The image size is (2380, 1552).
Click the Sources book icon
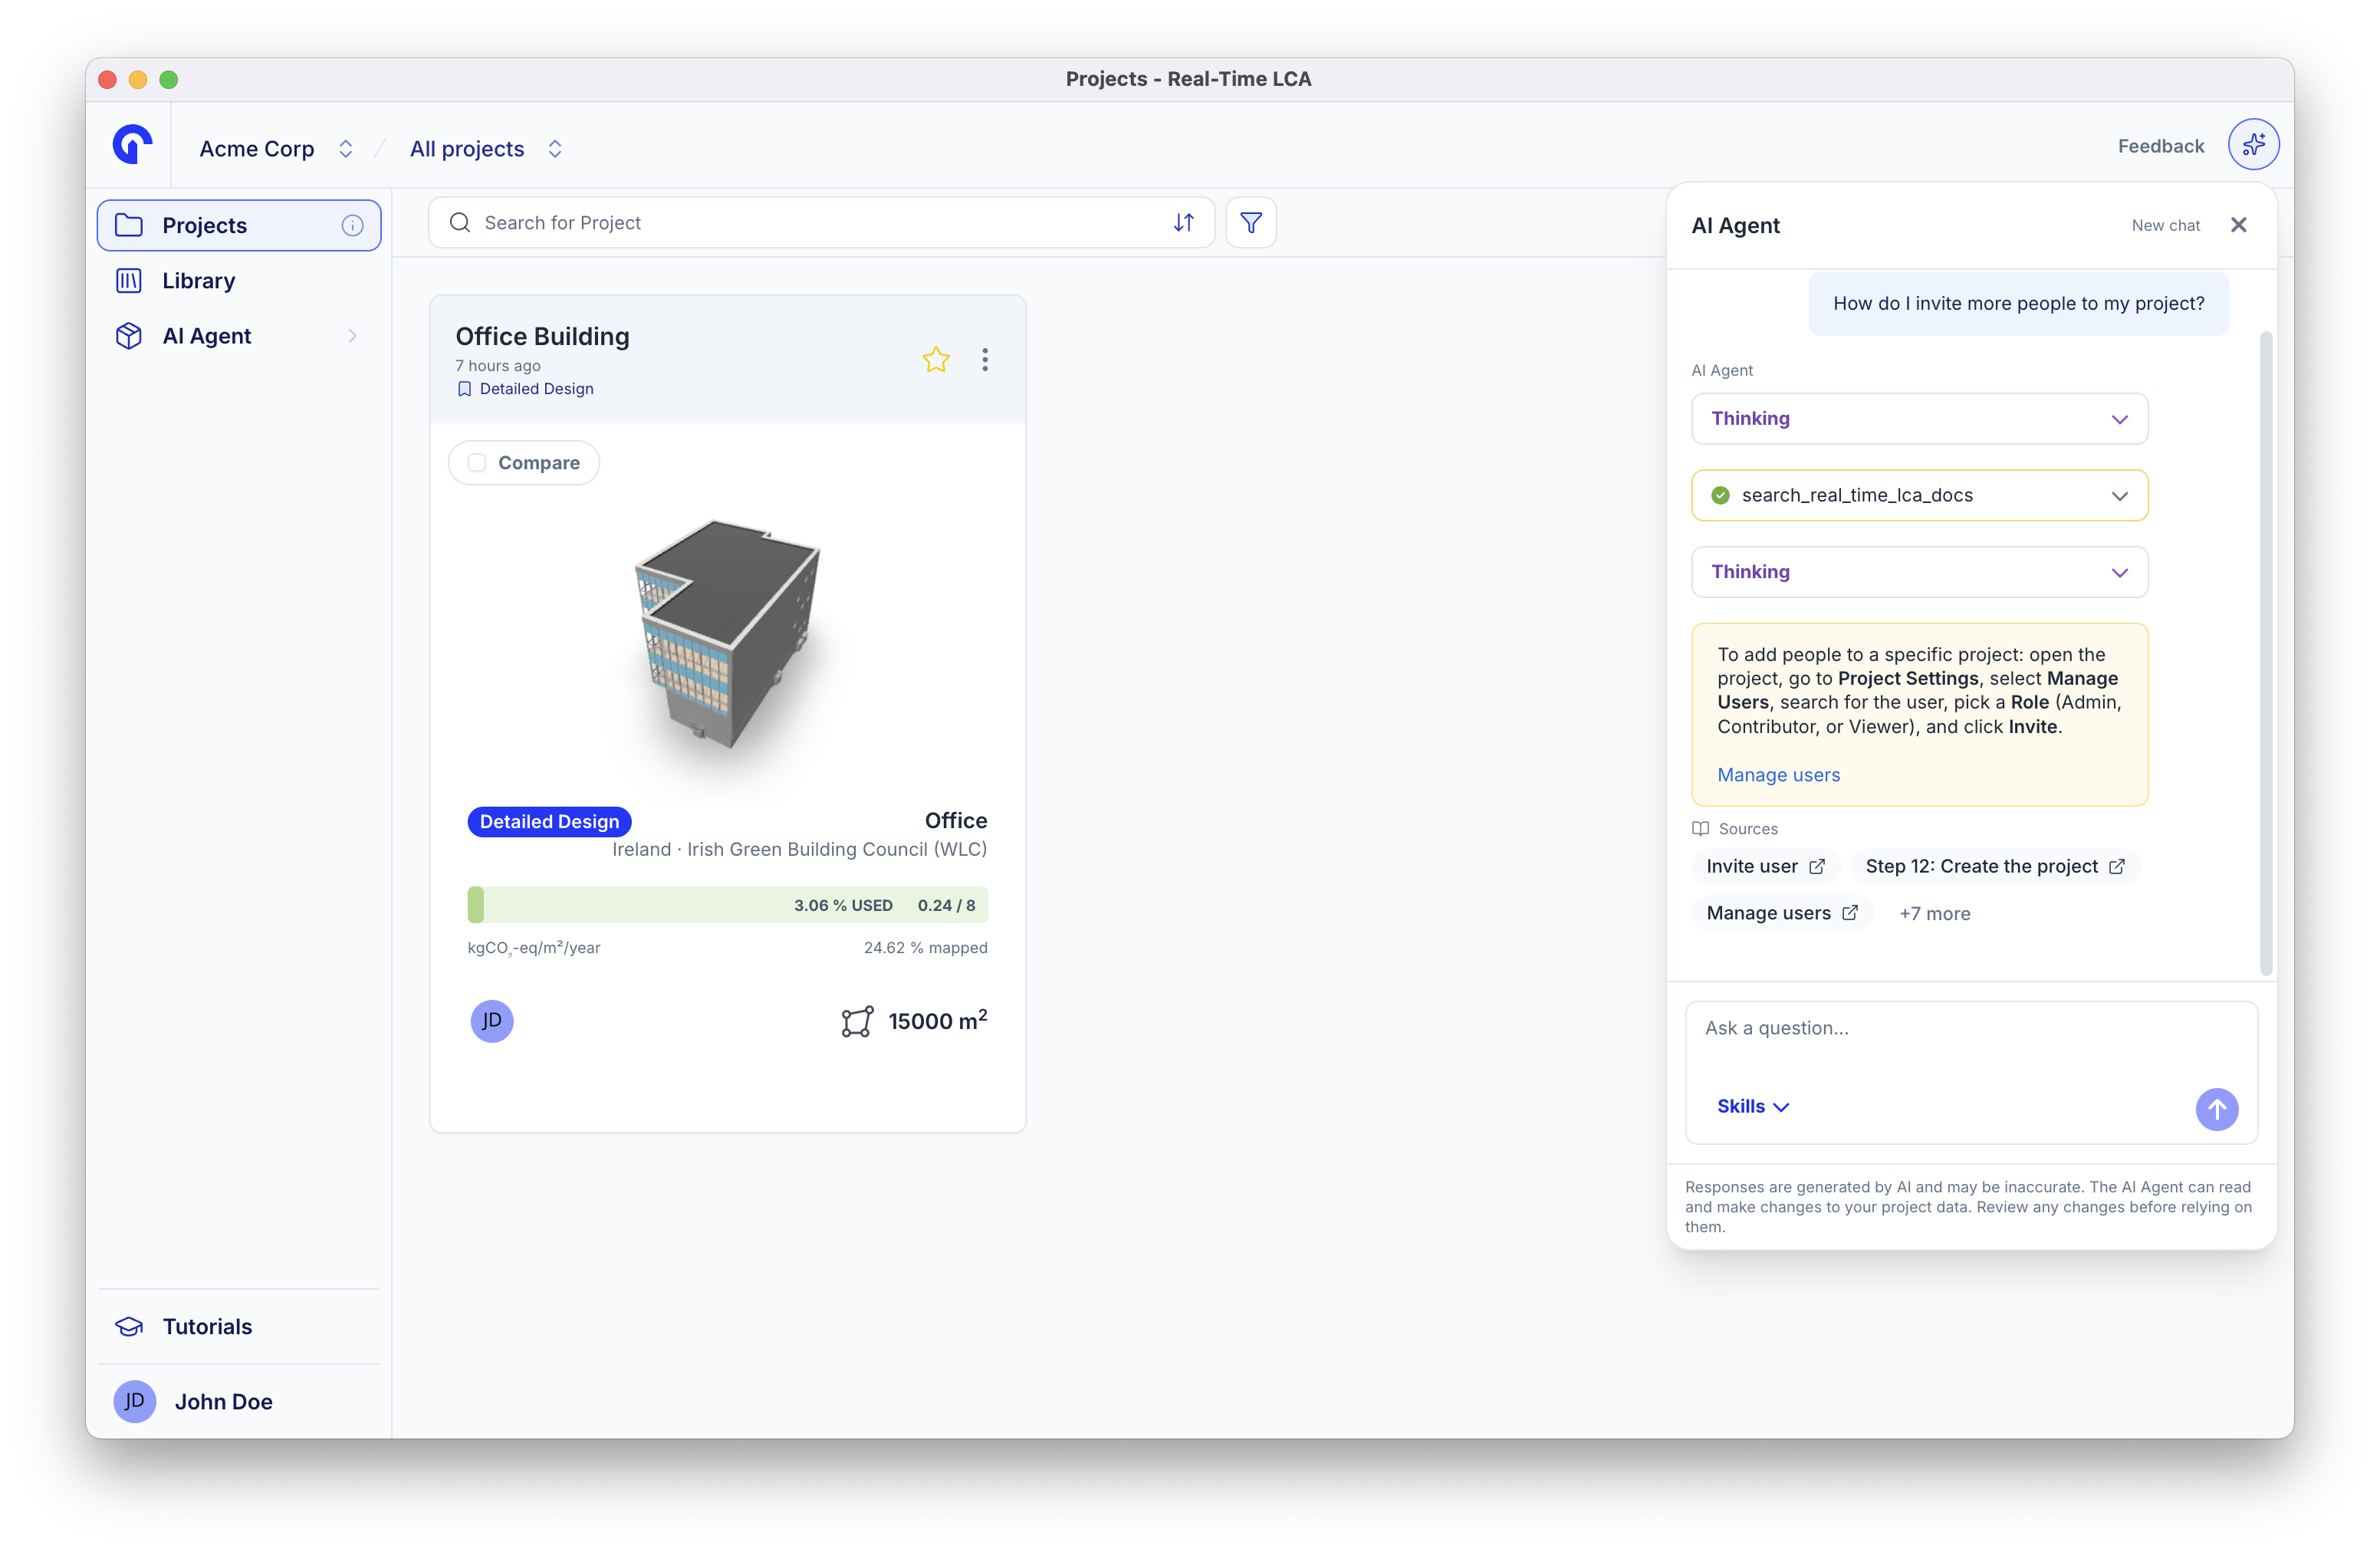pos(1699,828)
